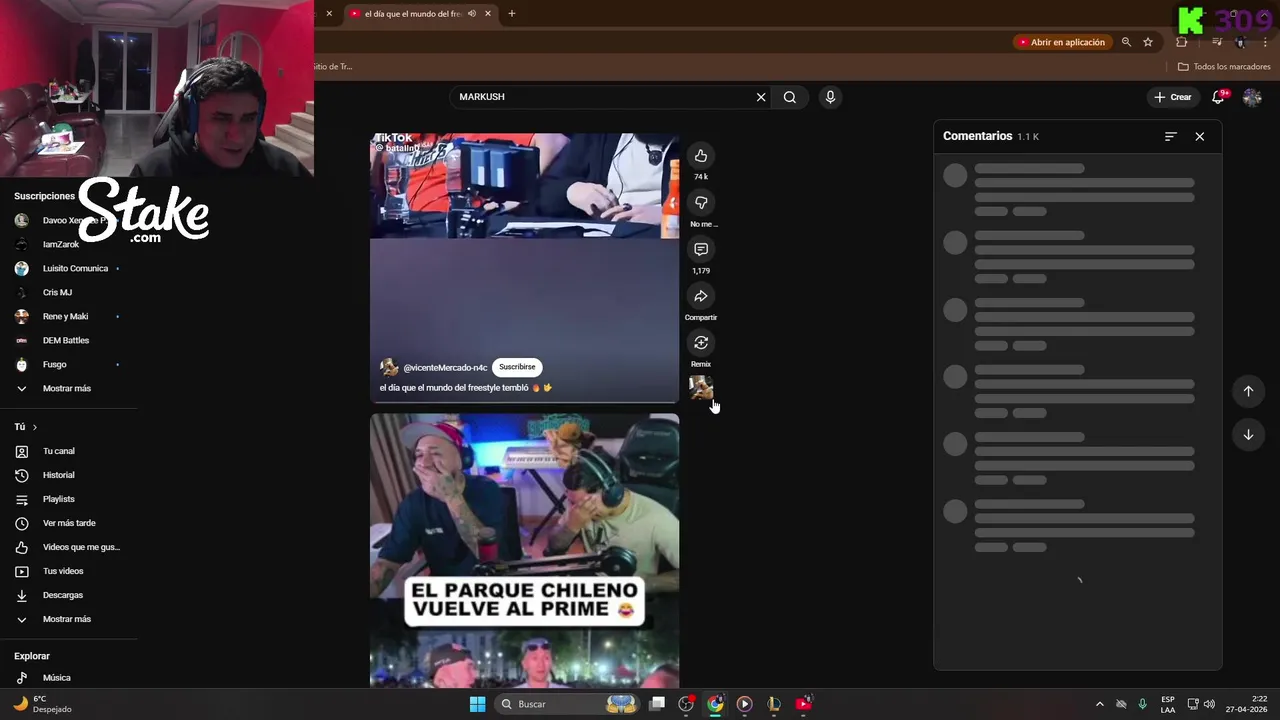Open Chrome extensions puzzle icon

[x=1182, y=42]
